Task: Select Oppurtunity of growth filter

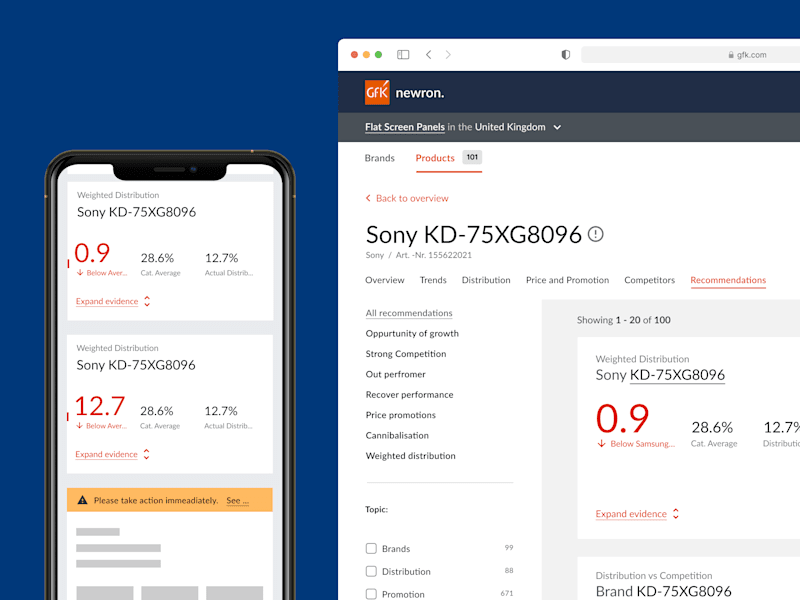Action: [x=412, y=333]
